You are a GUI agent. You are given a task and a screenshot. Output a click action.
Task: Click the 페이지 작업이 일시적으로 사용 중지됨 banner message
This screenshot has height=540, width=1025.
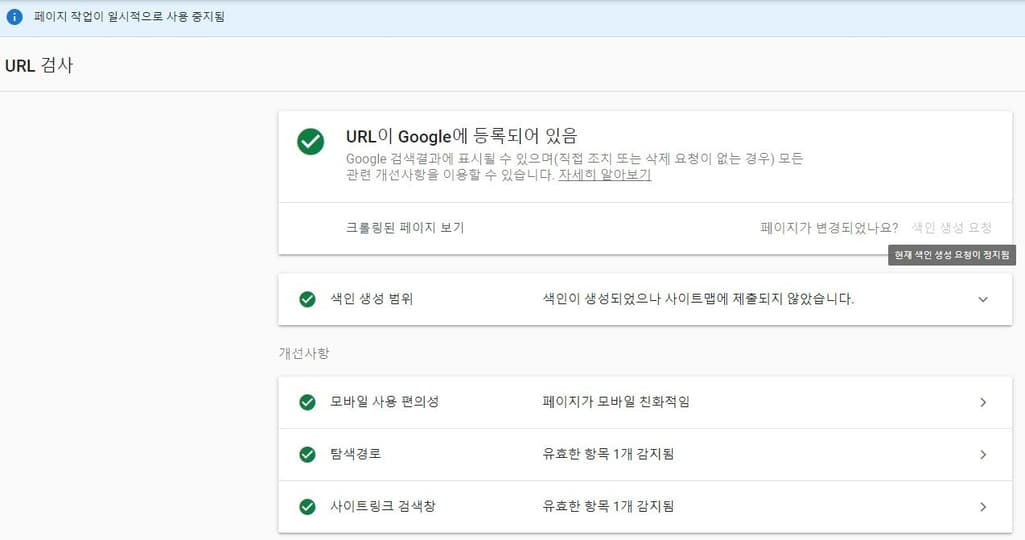click(x=129, y=17)
